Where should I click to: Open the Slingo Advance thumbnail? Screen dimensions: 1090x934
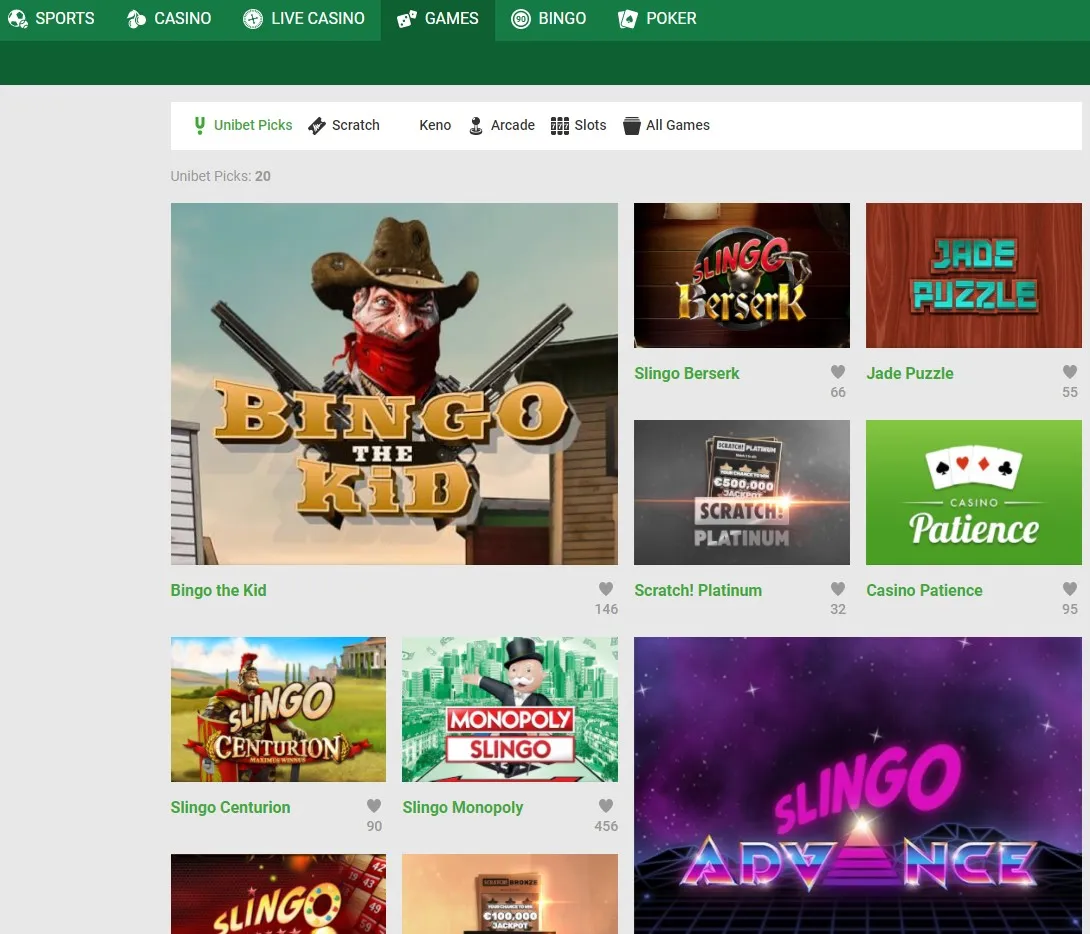857,785
